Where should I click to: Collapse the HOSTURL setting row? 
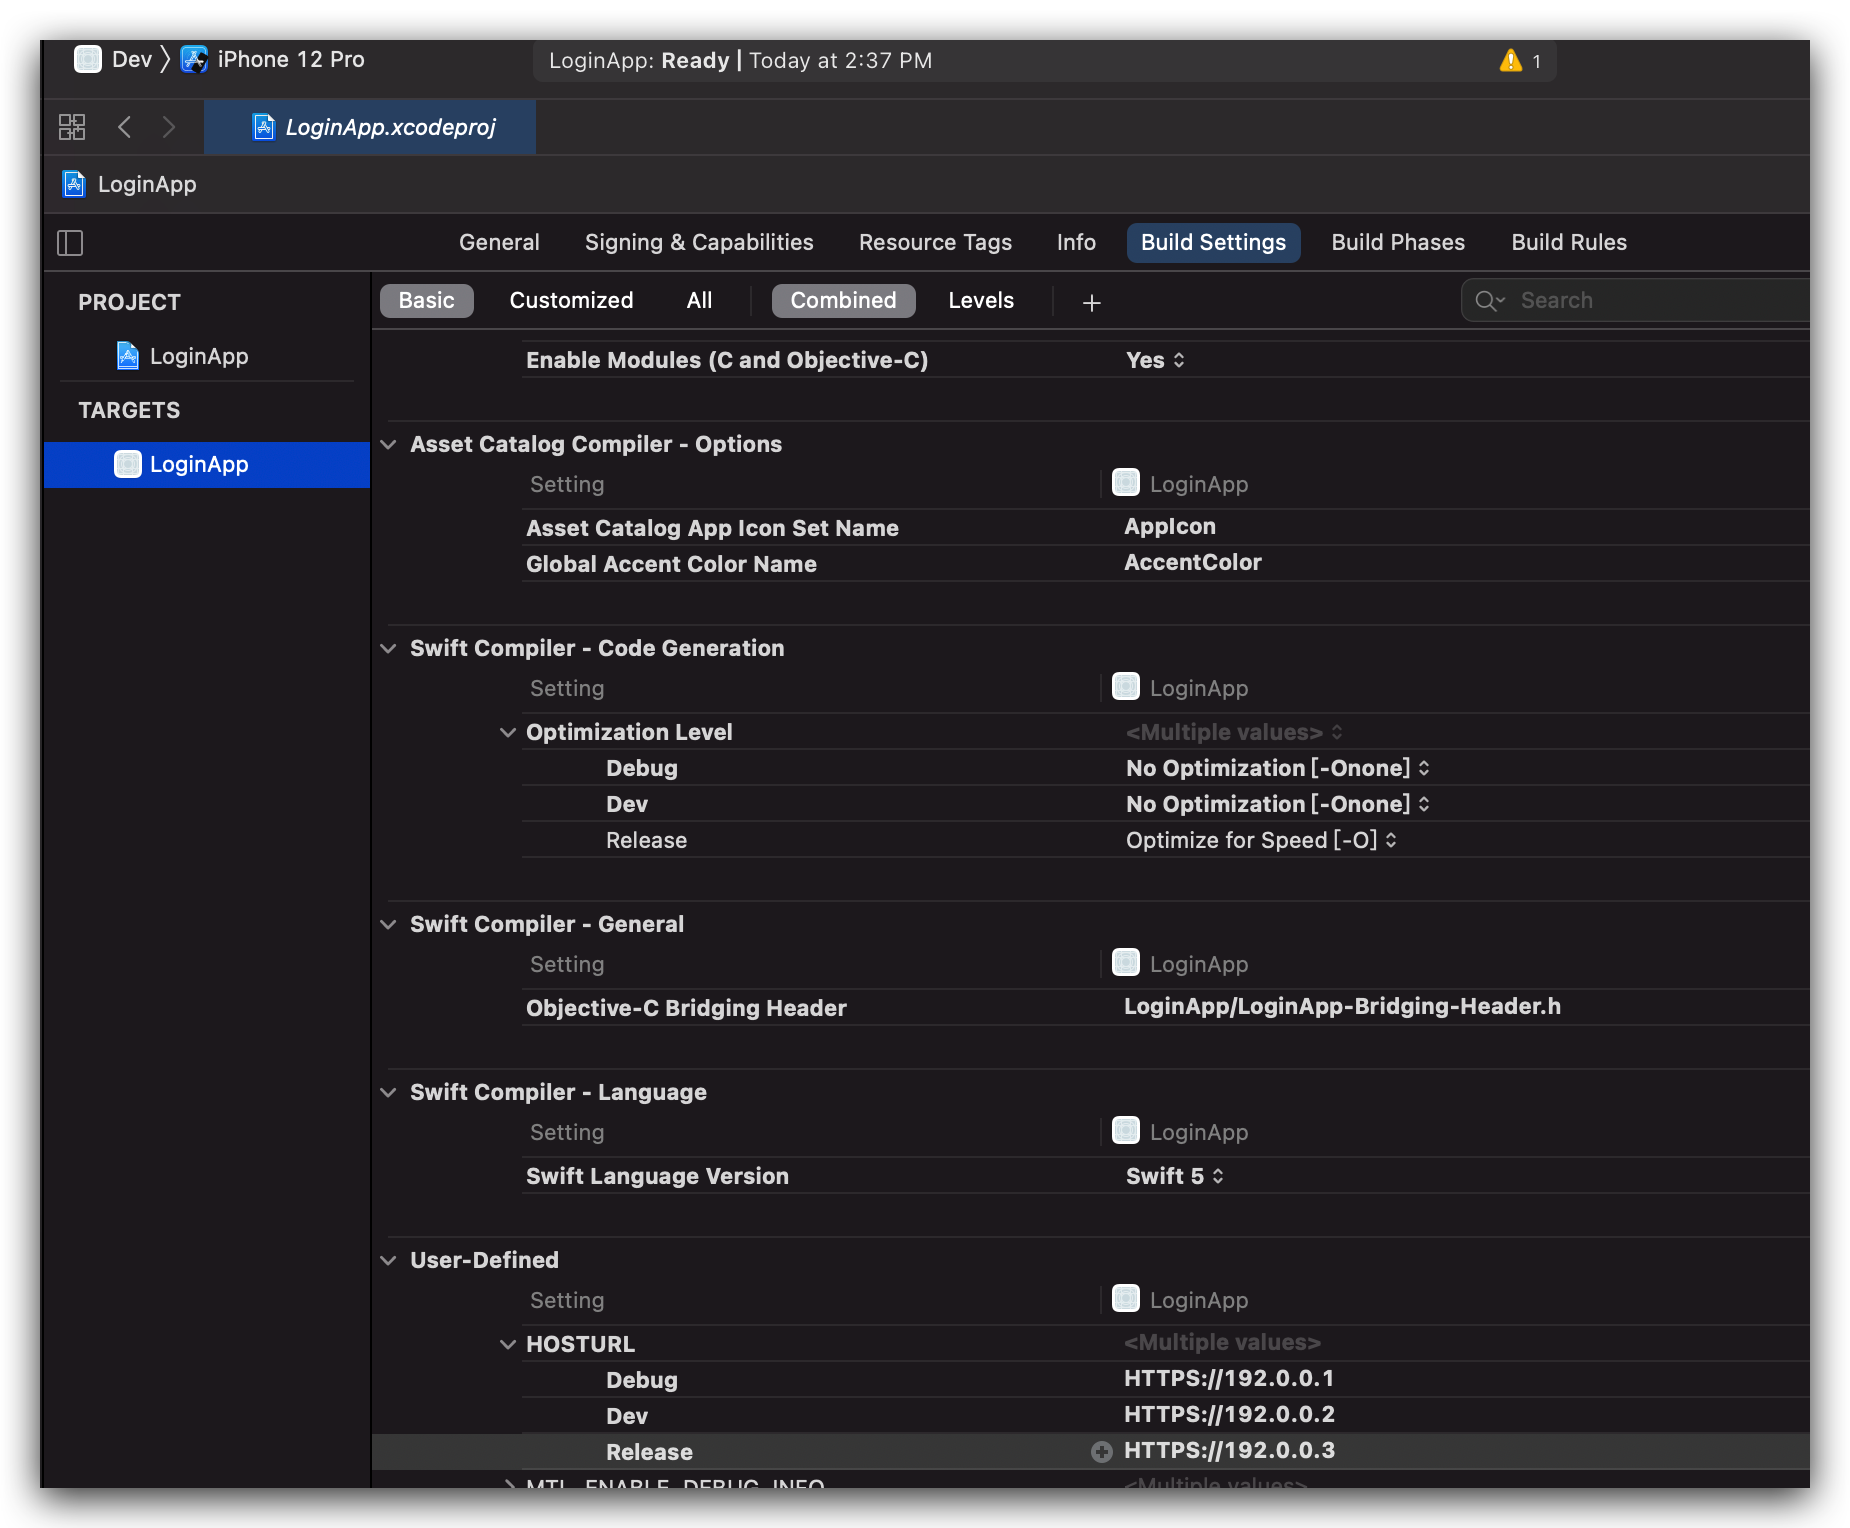(508, 1345)
